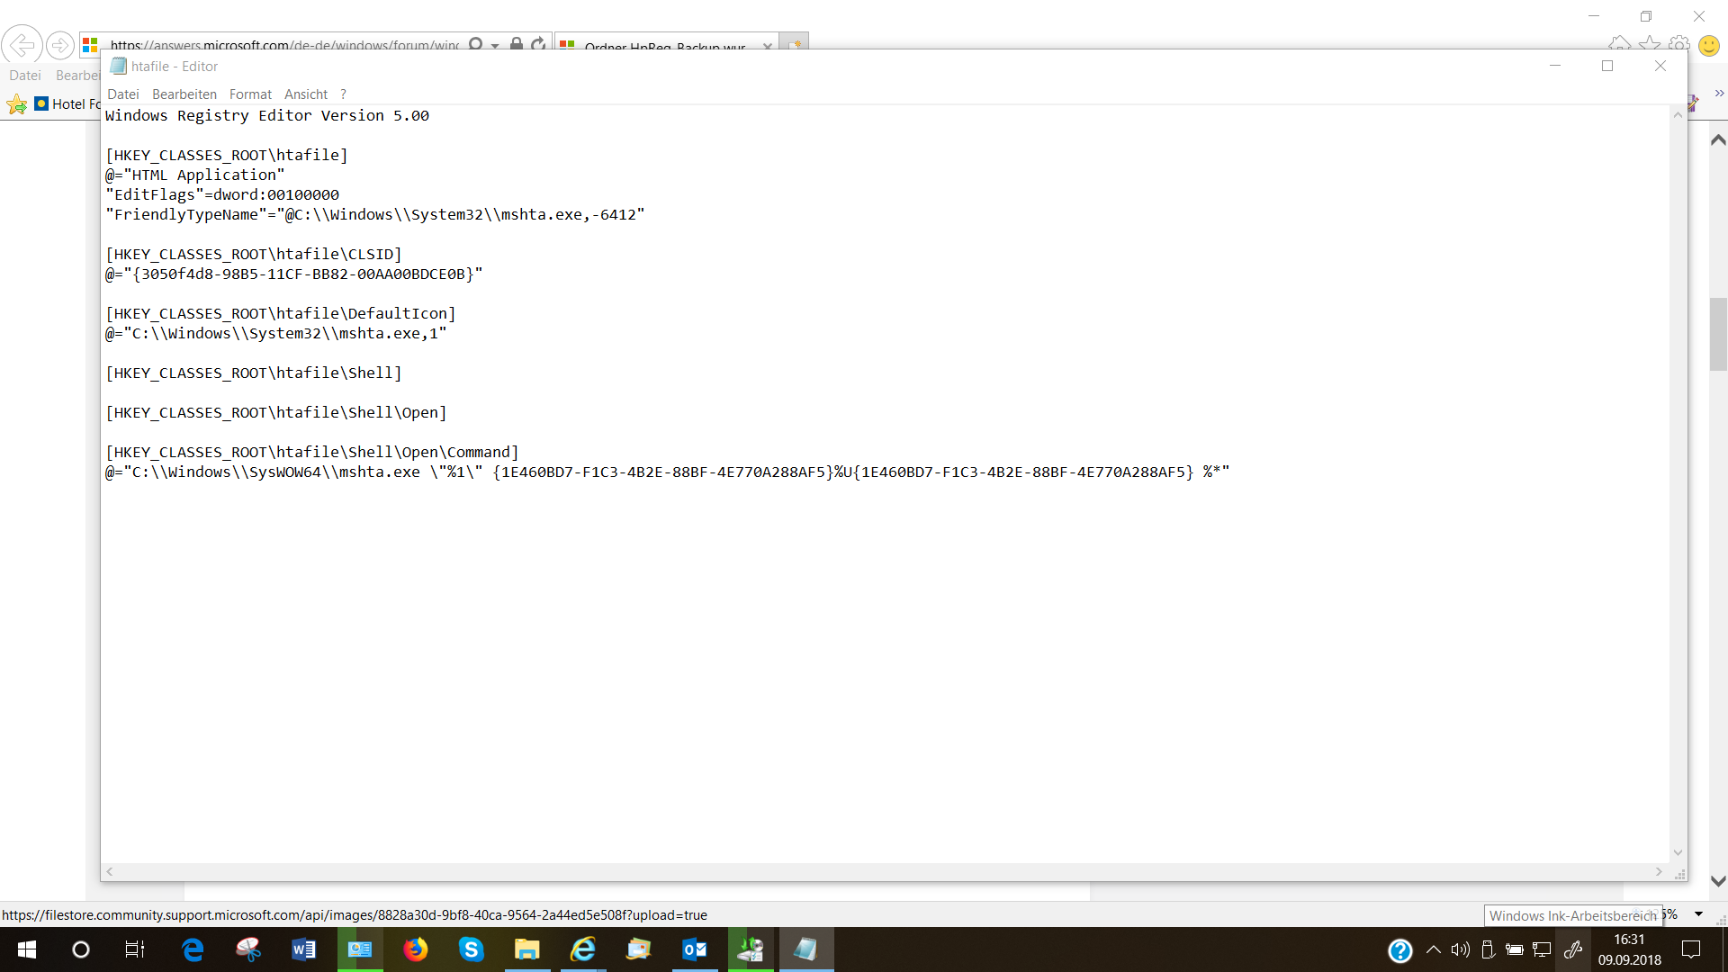Click the "EditFlags"=dword:00100000 line
Viewport: 1728px width, 972px height.
(222, 195)
